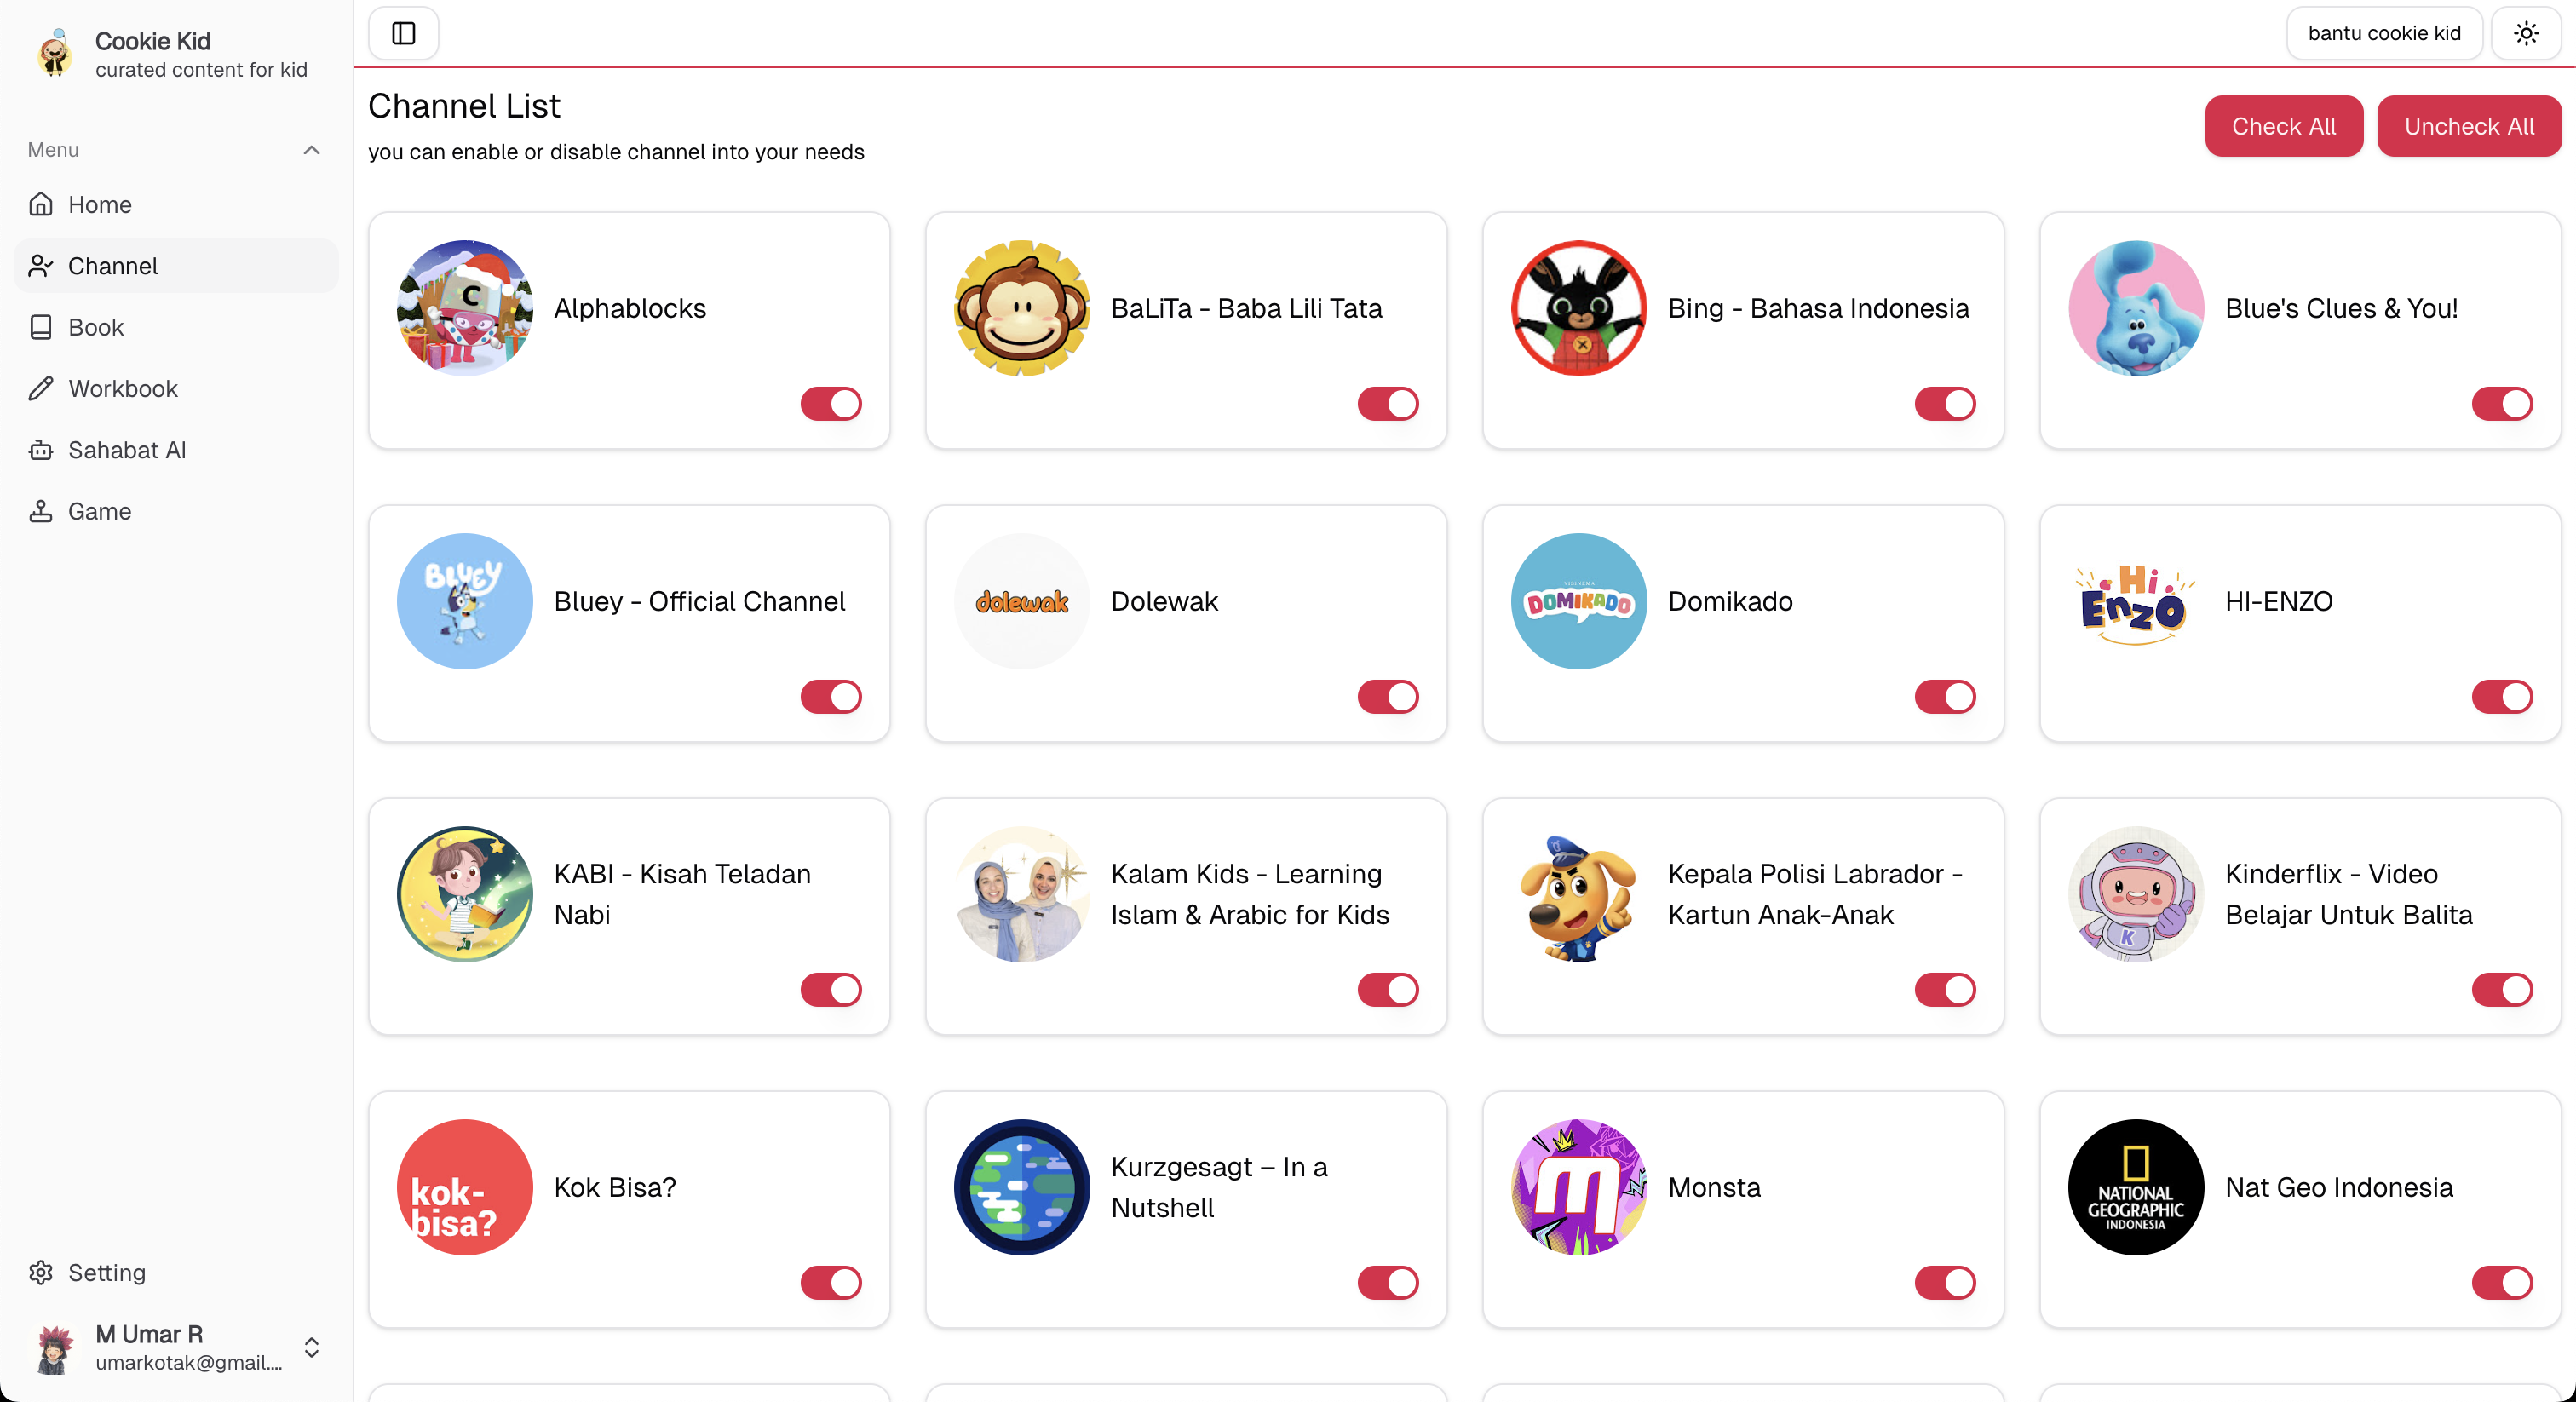Turn off the Dolewak channel switch
The image size is (2576, 1402).
[x=1388, y=697]
